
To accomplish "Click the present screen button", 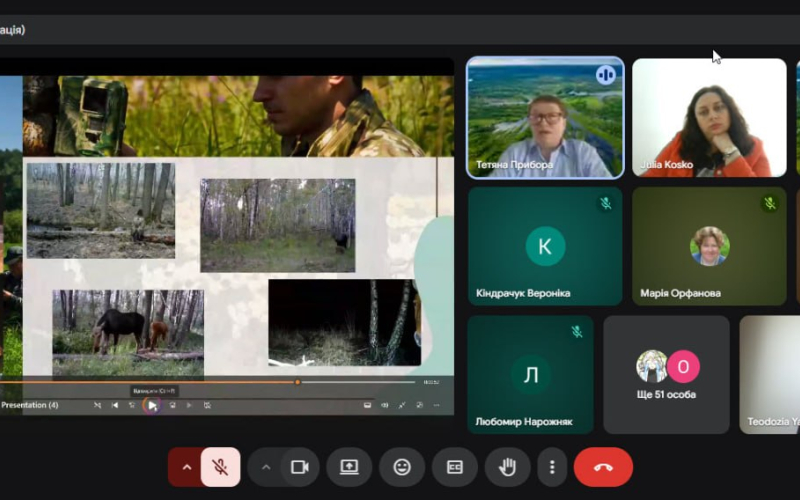I will pos(349,467).
